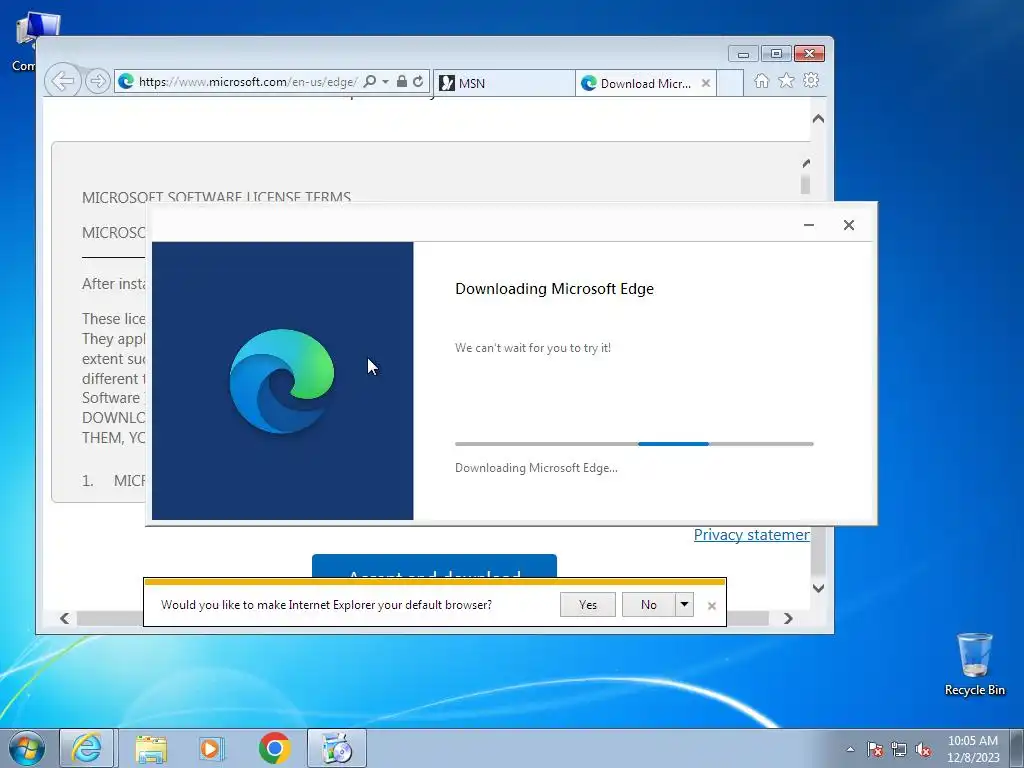1024x768 pixels.
Task: Click the Edge favicon in the address bar
Action: pos(126,81)
